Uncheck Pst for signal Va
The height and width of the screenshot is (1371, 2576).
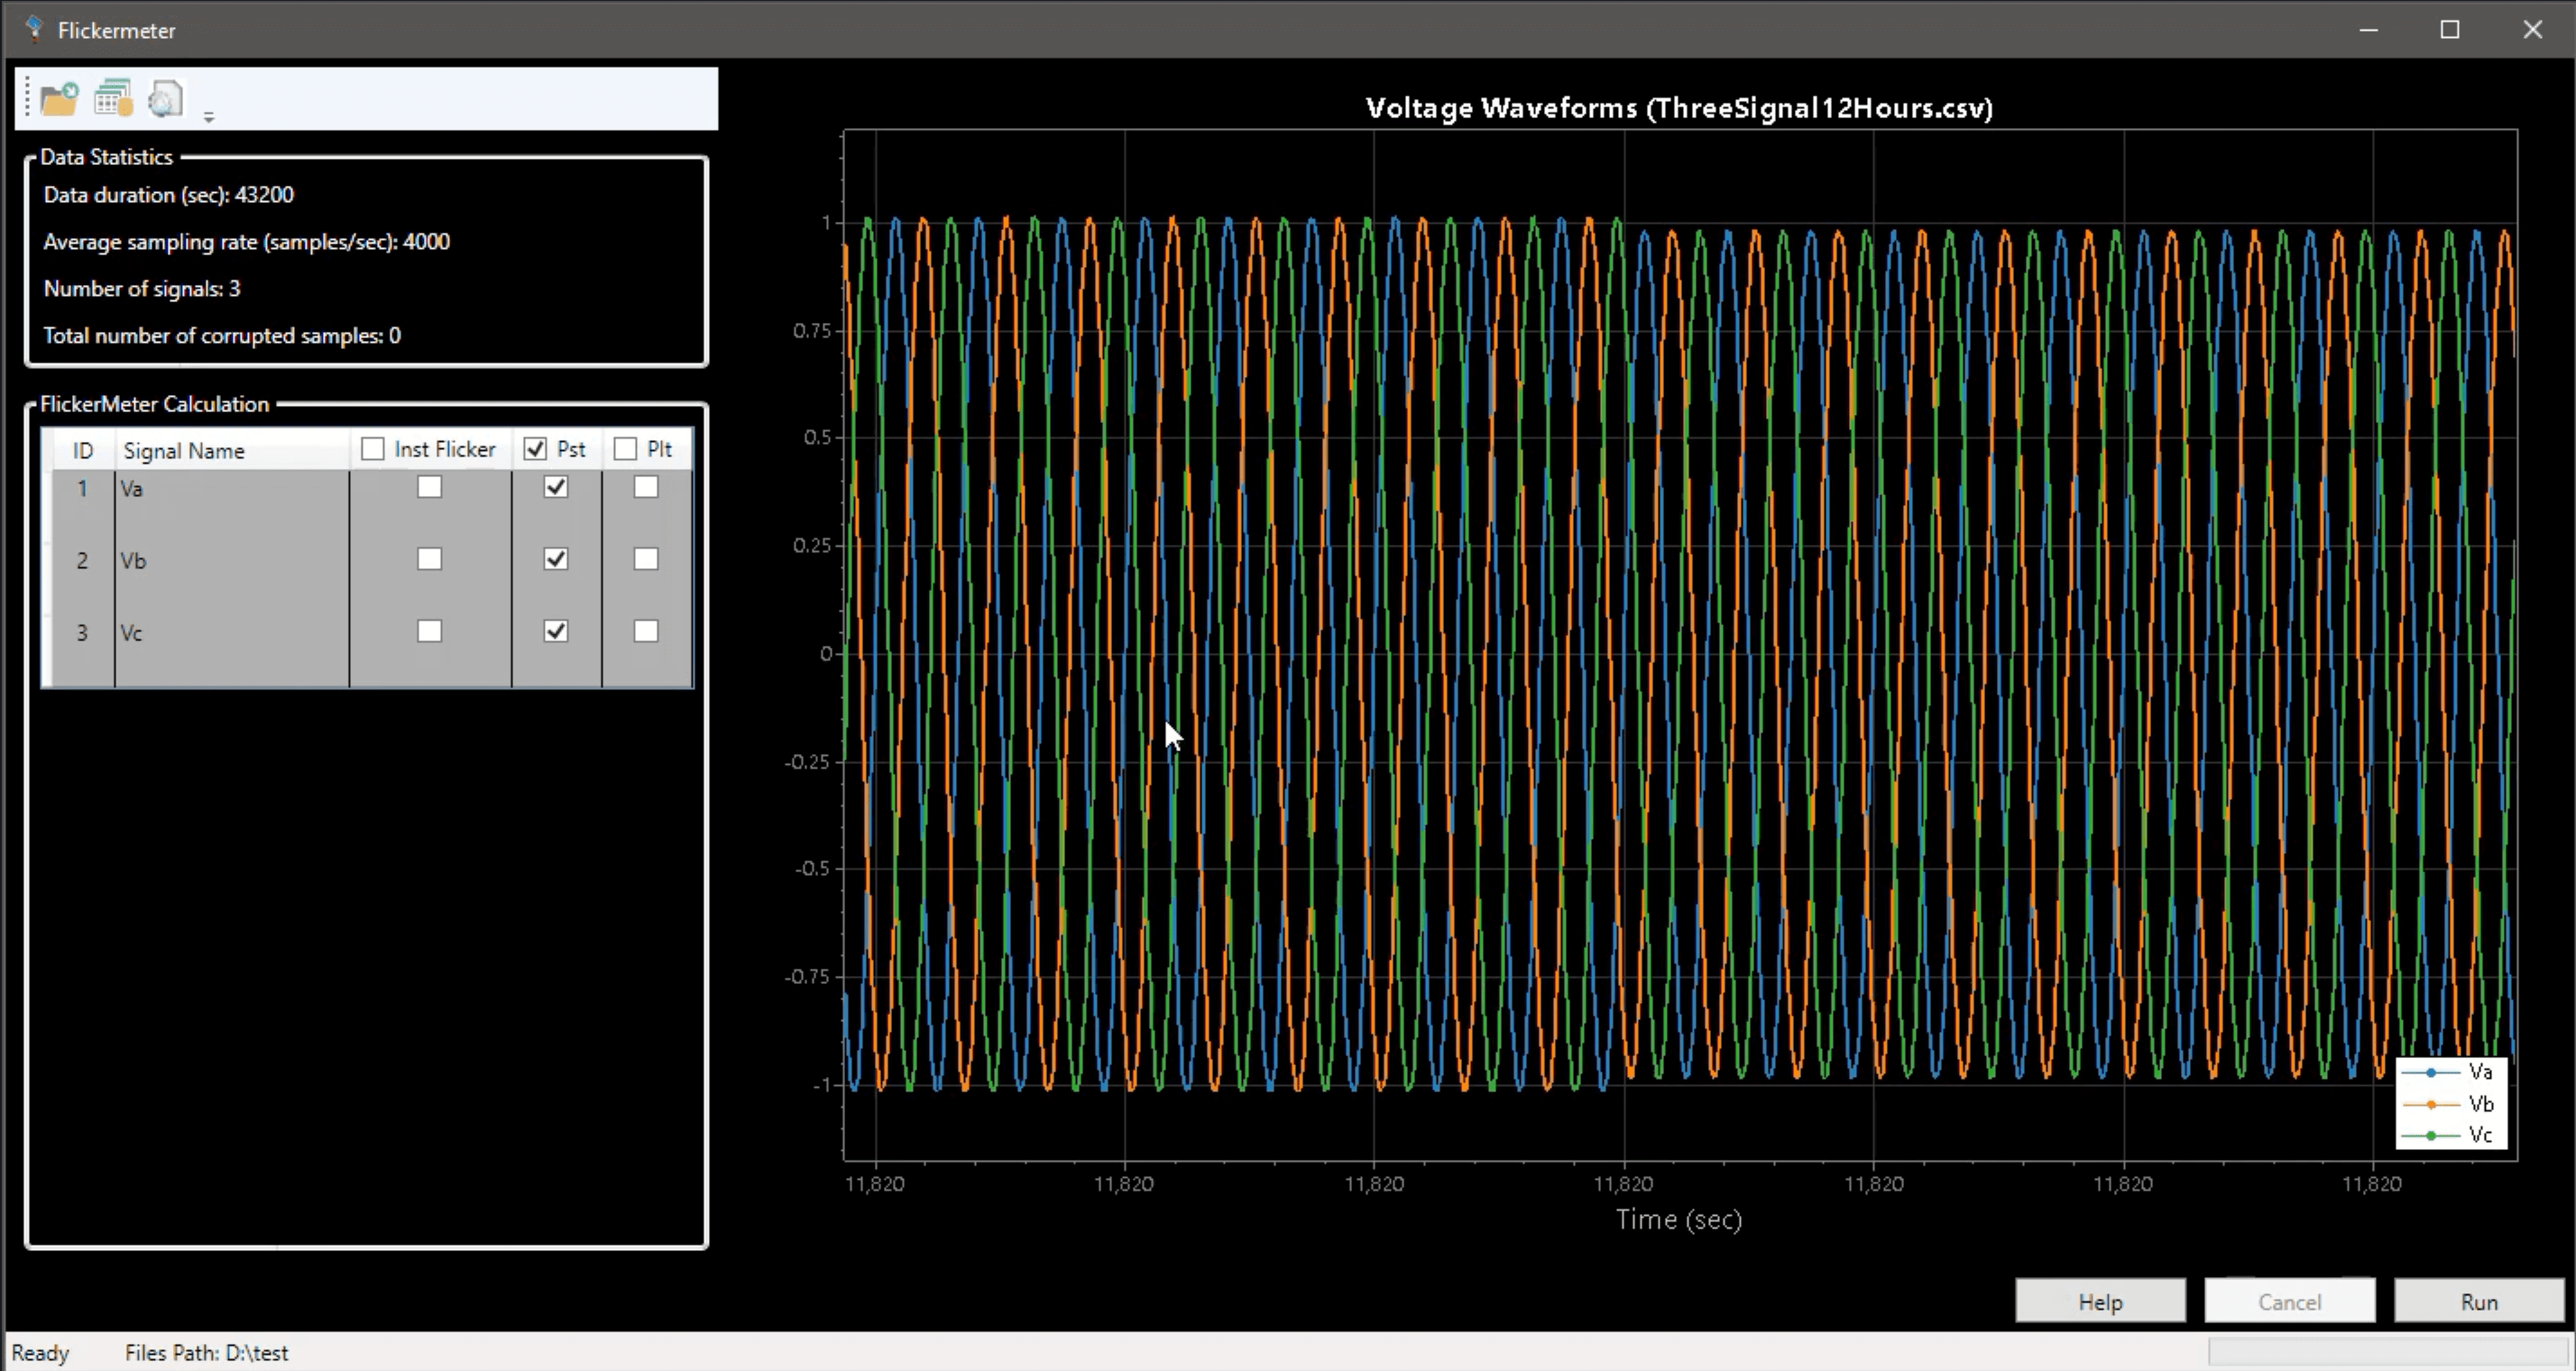click(x=555, y=487)
